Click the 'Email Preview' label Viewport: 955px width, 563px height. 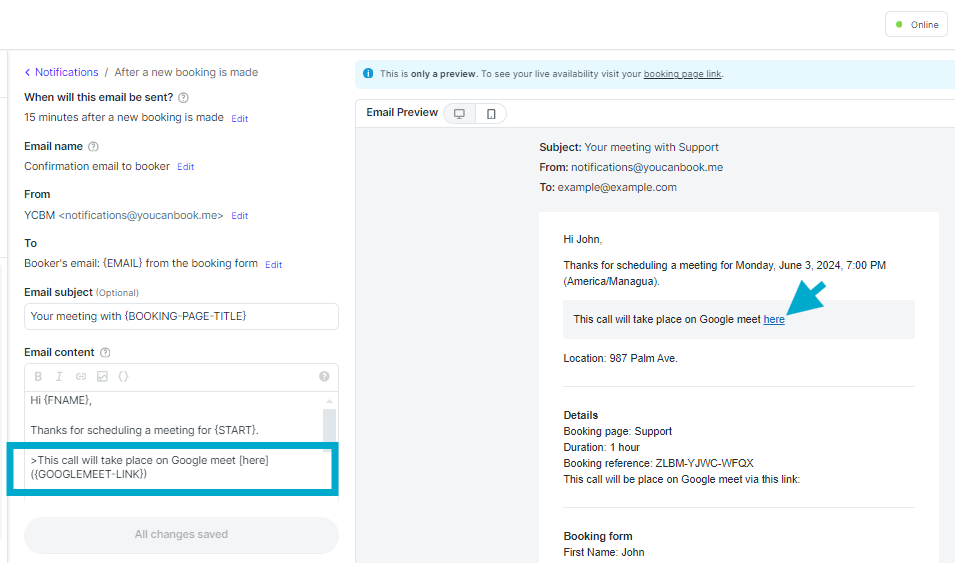coord(402,112)
